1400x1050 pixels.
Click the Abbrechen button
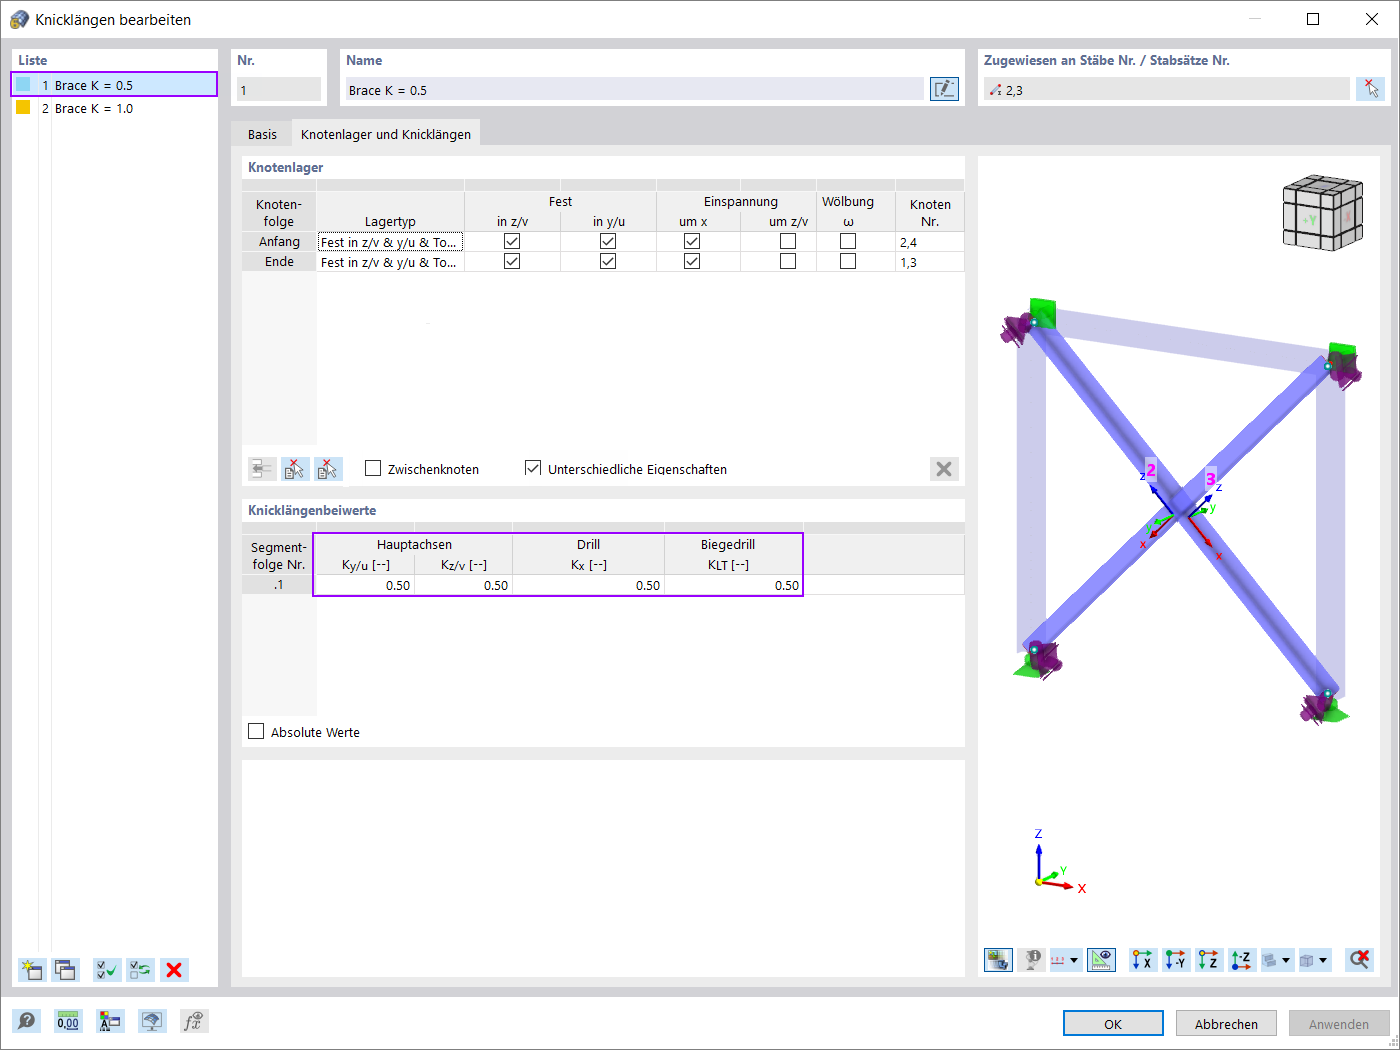point(1226,1023)
